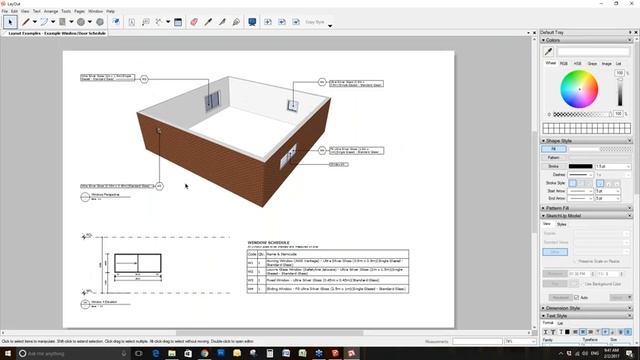Go to next page icon
640x360 pixels.
[x=296, y=22]
